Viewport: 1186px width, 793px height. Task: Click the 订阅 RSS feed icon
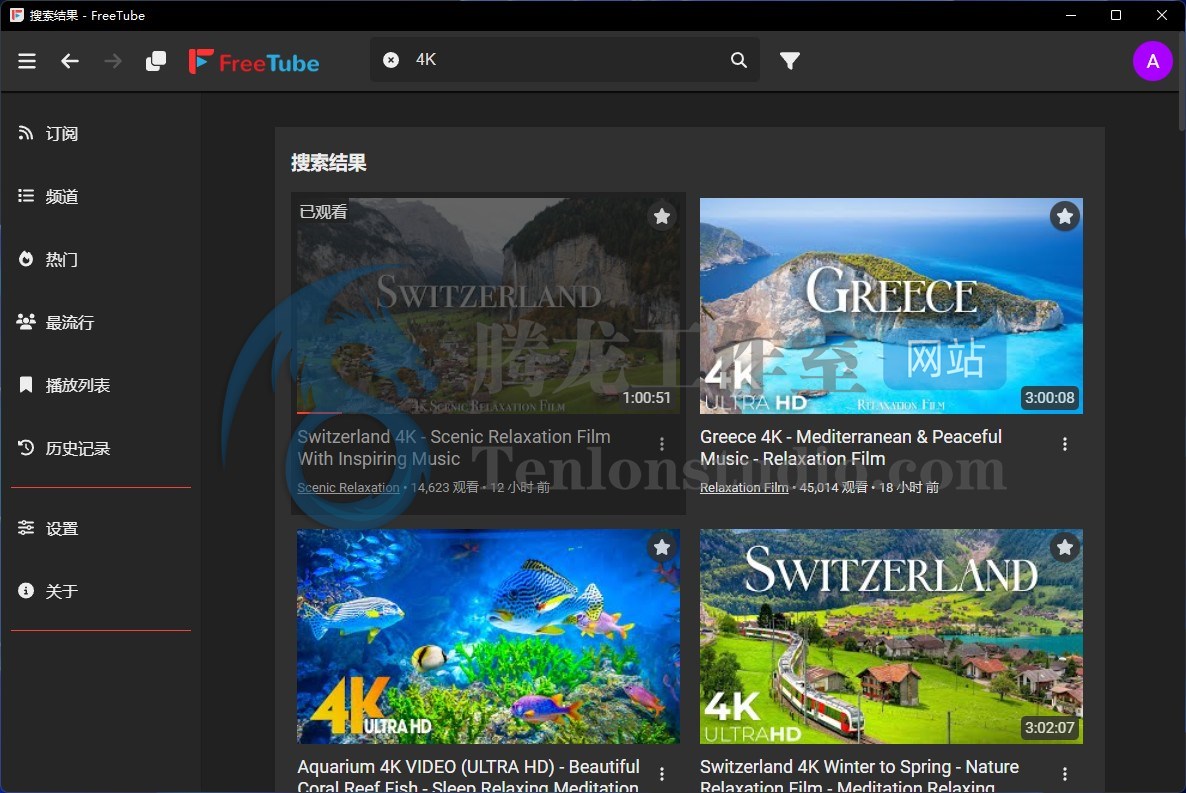pyautogui.click(x=26, y=133)
